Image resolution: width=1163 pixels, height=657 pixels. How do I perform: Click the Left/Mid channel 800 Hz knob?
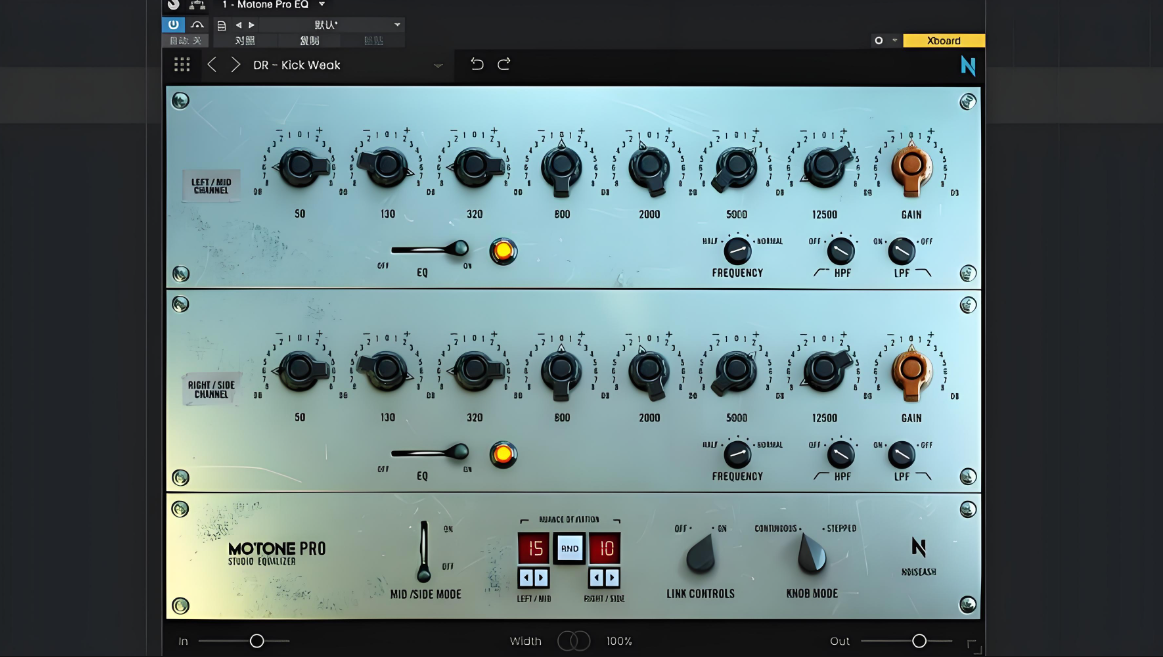point(561,168)
